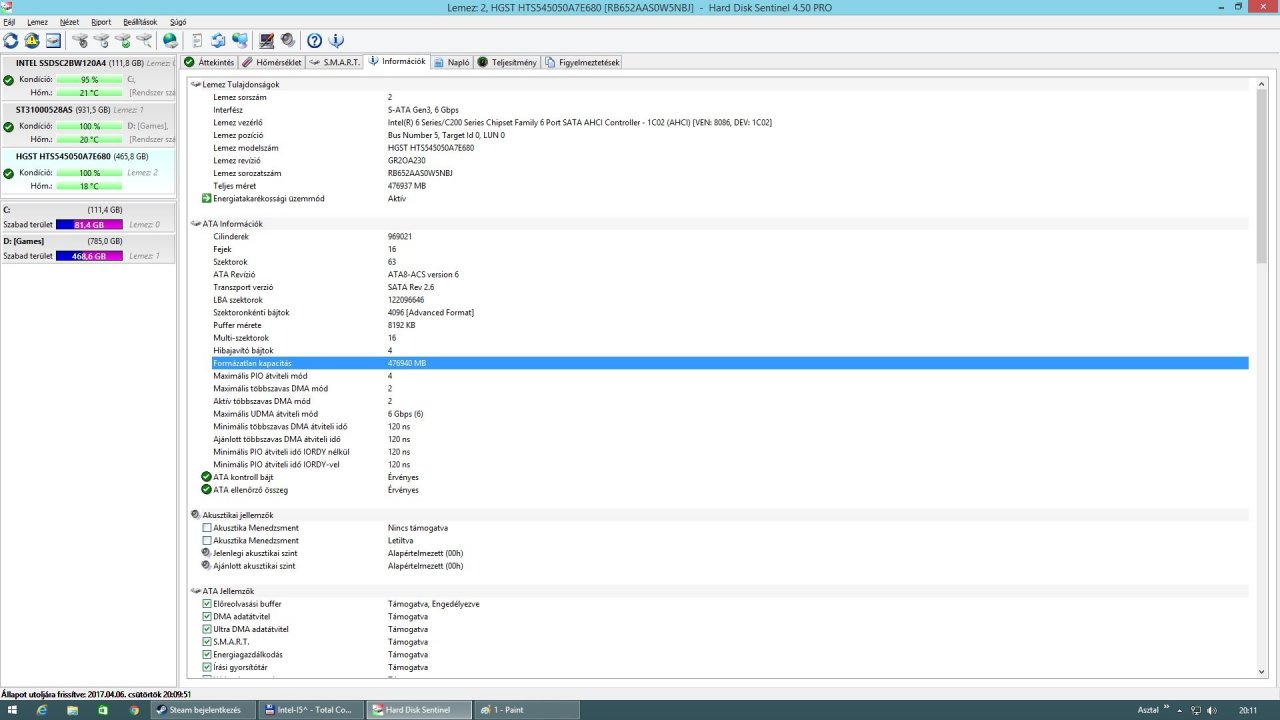The height and width of the screenshot is (720, 1280).
Task: Open Internet Explorer taskbar icon
Action: (x=42, y=710)
